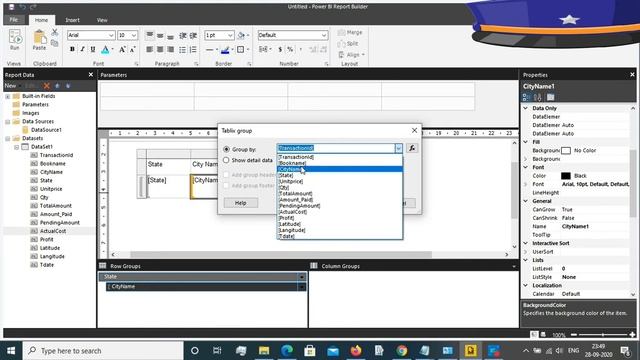Open Align layout option
The height and width of the screenshot is (360, 640).
click(351, 55)
